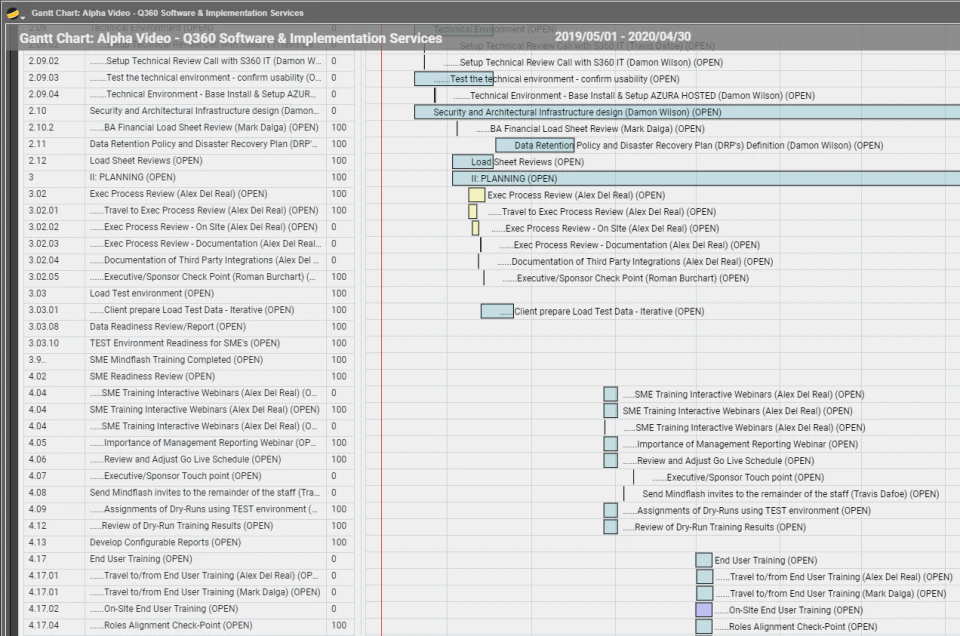The height and width of the screenshot is (636, 960).
Task: Select the Review of Dry-Run Training Results block
Action: pos(610,527)
